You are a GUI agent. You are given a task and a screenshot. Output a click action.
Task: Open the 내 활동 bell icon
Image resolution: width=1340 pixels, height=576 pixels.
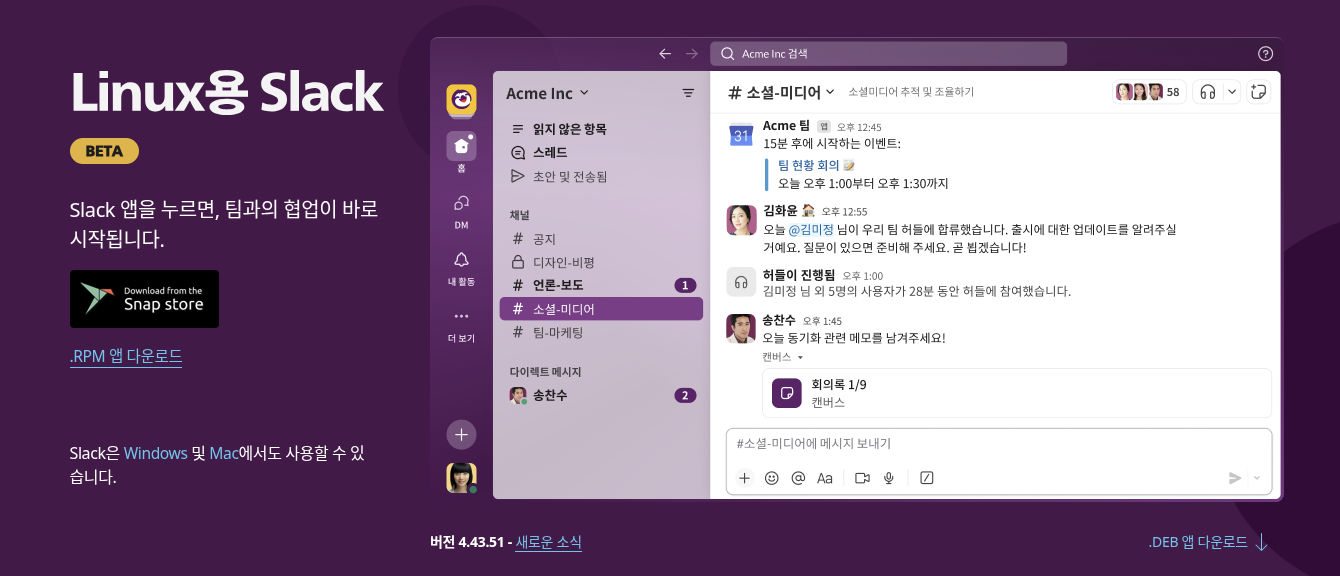461,259
